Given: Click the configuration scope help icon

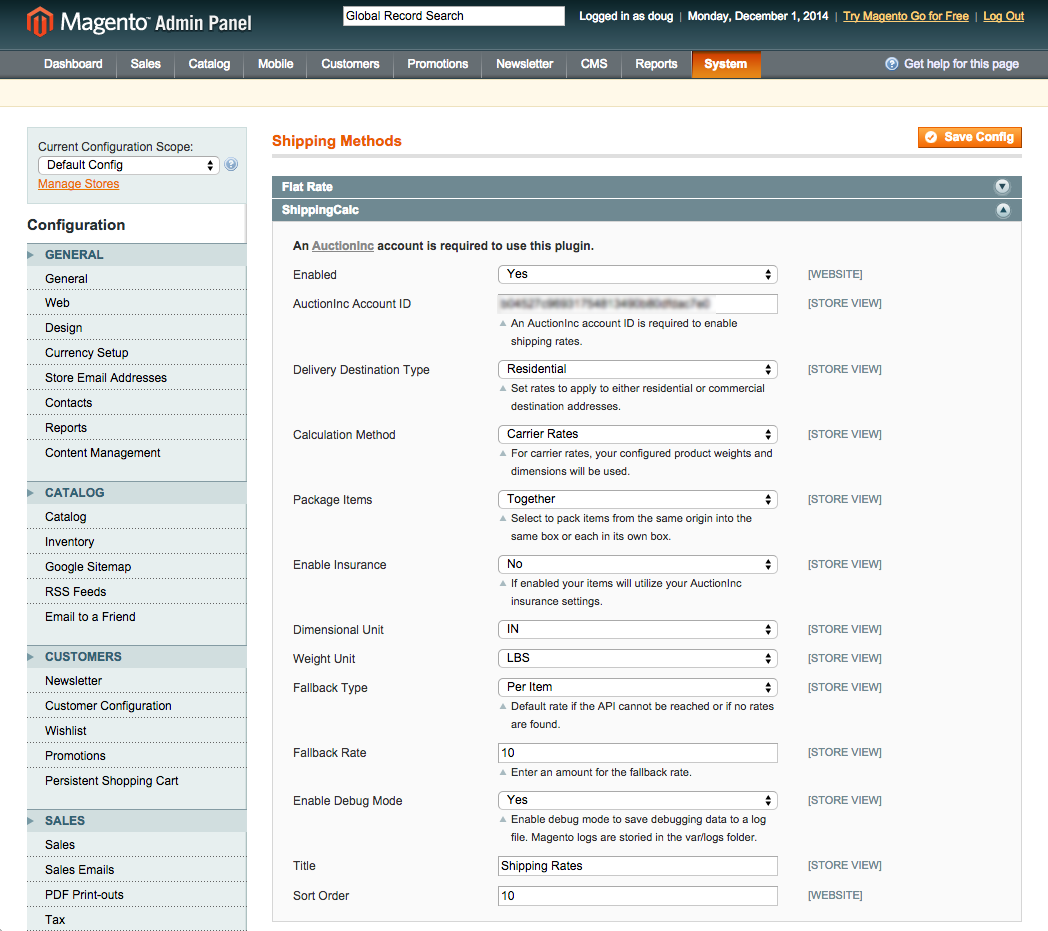Looking at the screenshot, I should (231, 164).
